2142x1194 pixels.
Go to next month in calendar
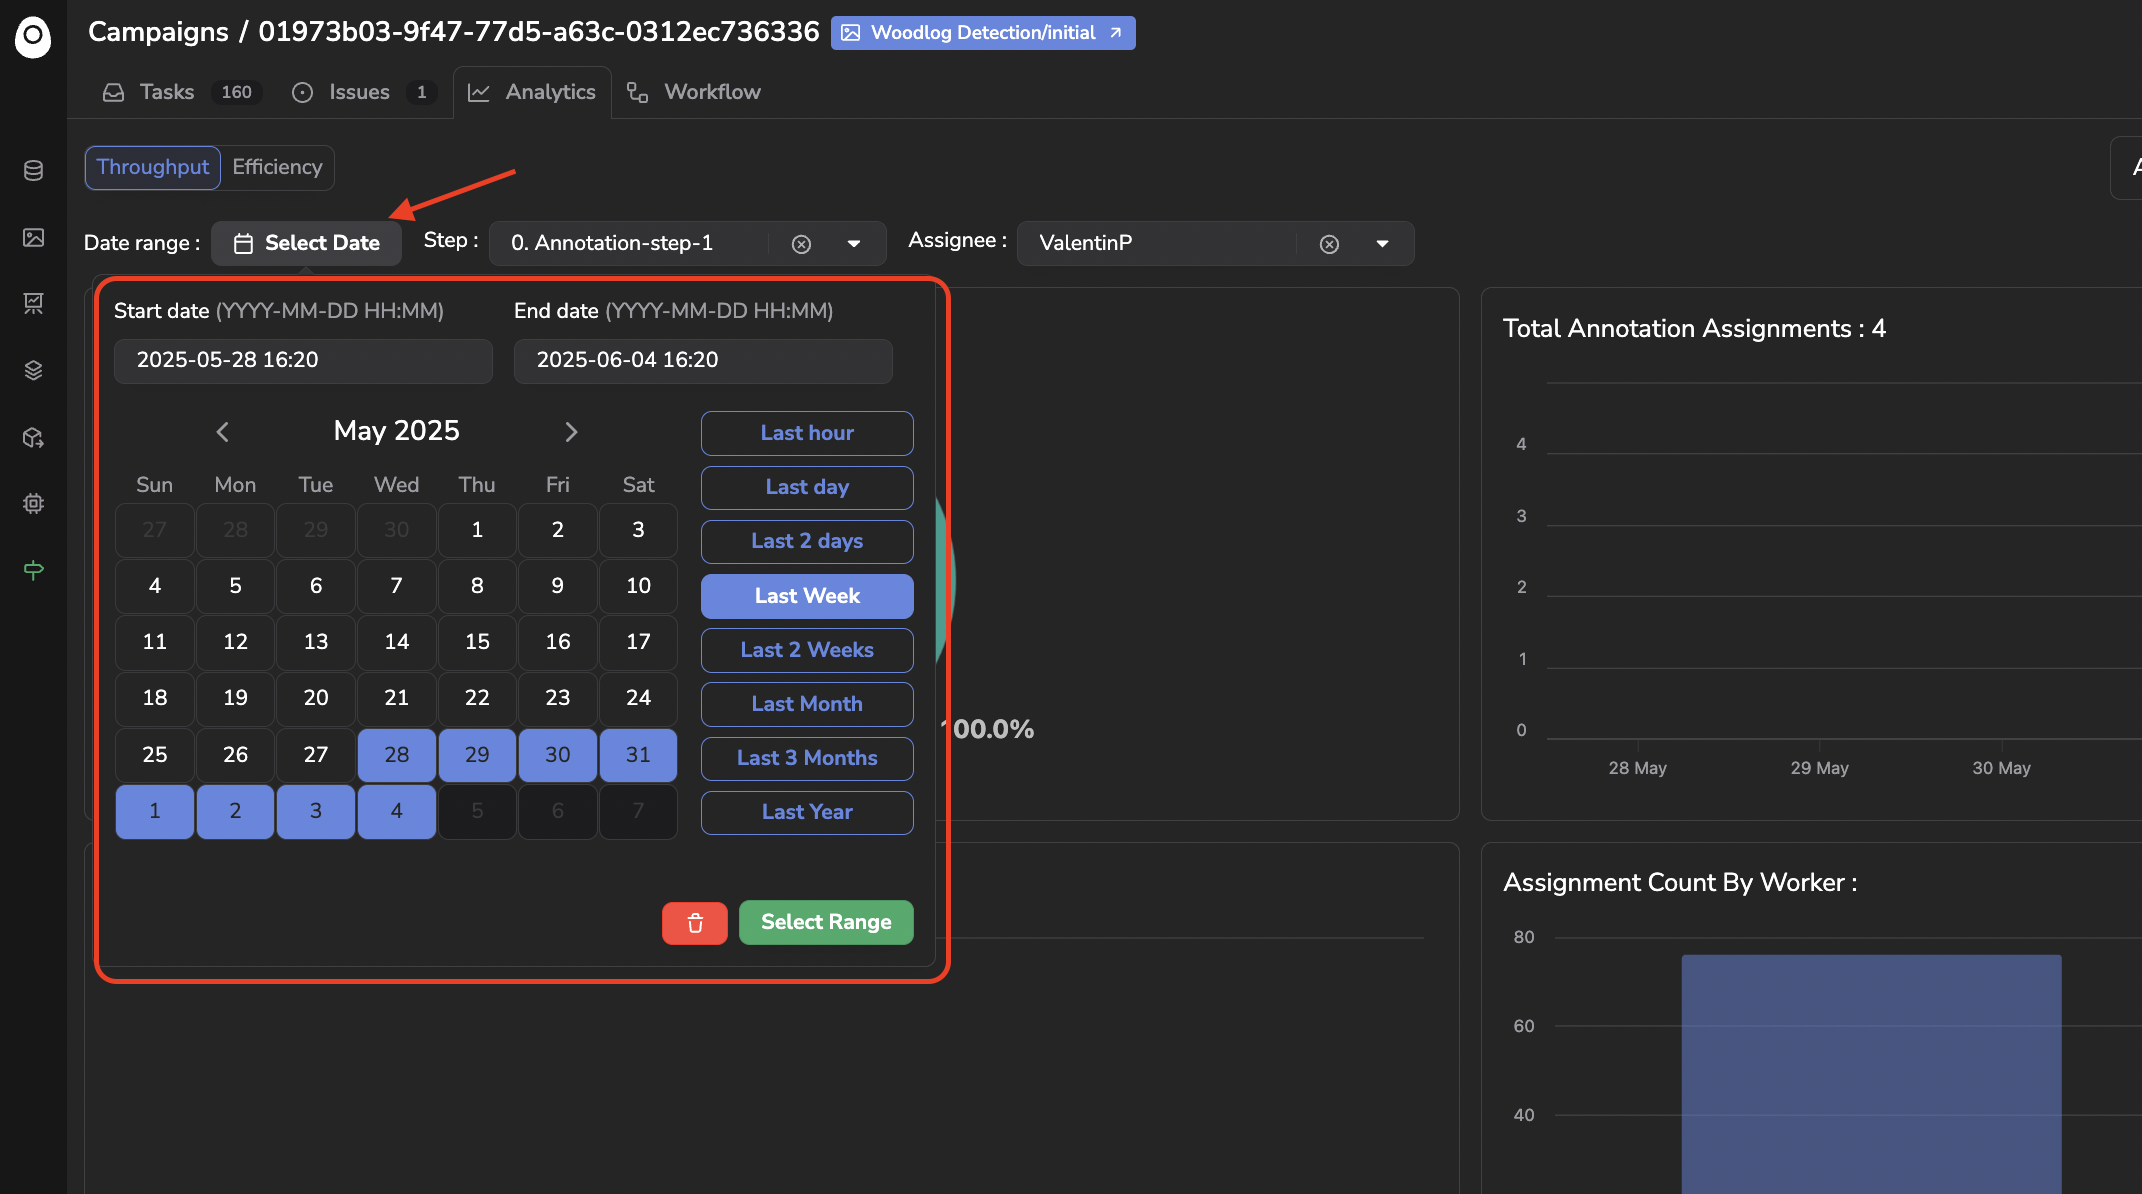(x=571, y=431)
